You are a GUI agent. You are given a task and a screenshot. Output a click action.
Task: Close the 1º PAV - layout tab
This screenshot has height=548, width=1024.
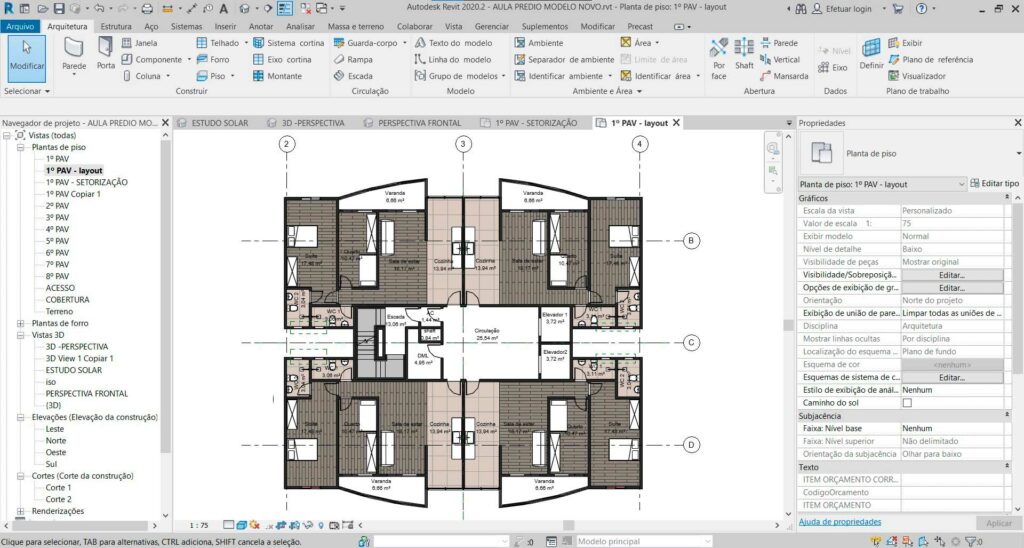(676, 123)
